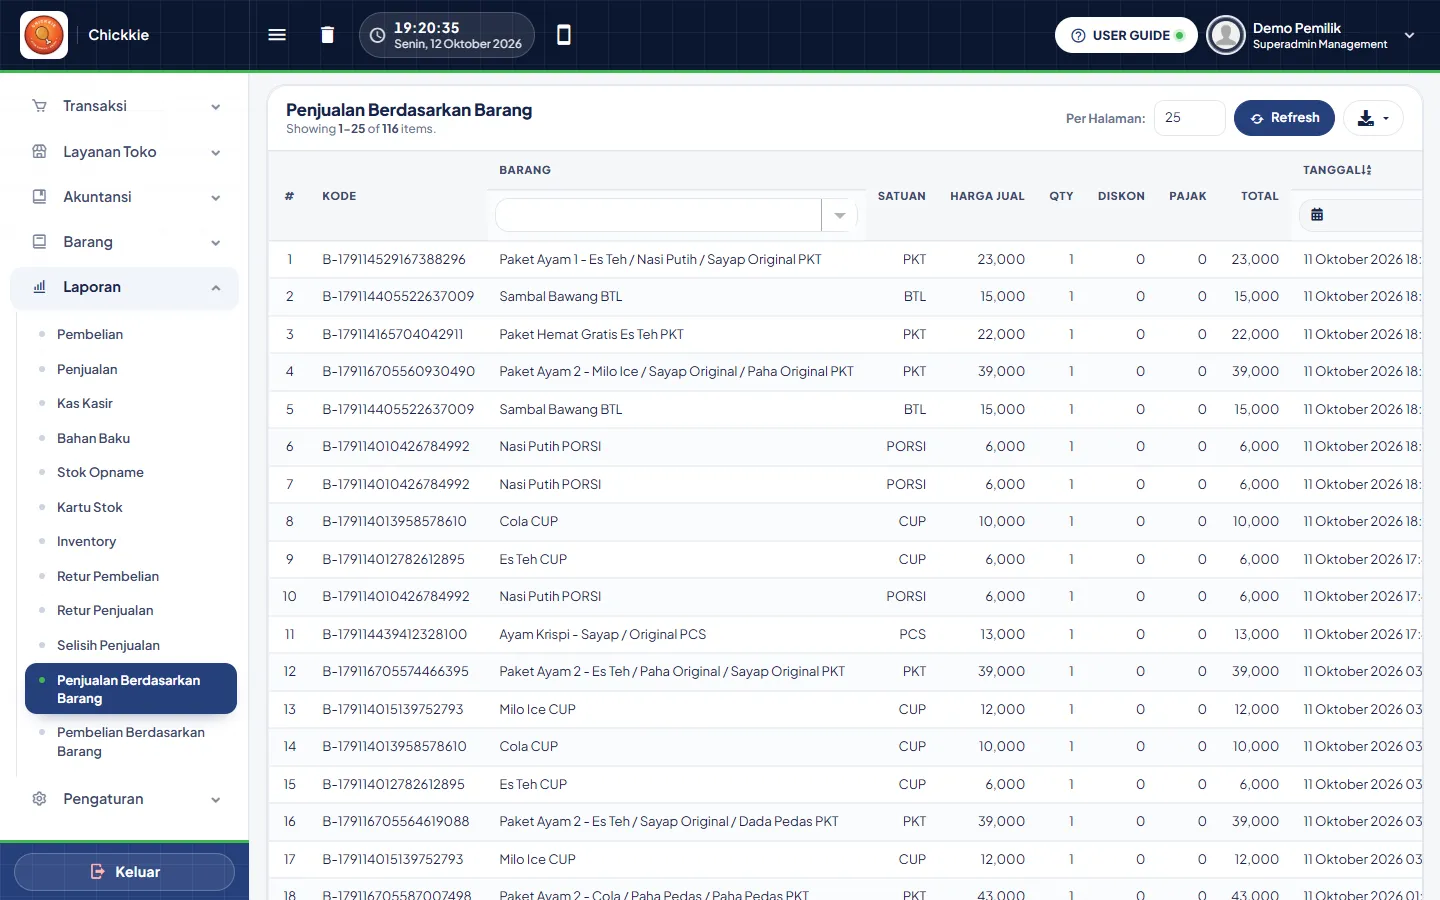Open the Demo Pemilik account dropdown
Viewport: 1440px width, 900px height.
pyautogui.click(x=1409, y=35)
